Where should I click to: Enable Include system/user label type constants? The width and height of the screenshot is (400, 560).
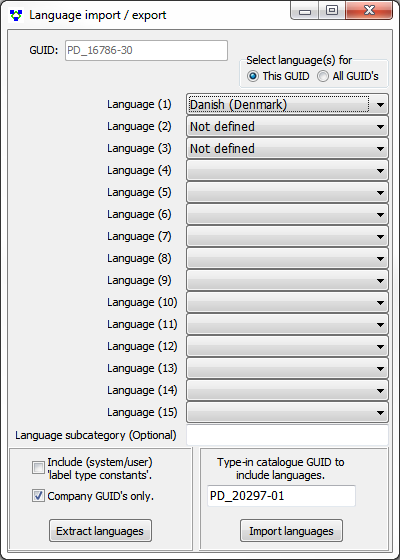tap(38, 468)
